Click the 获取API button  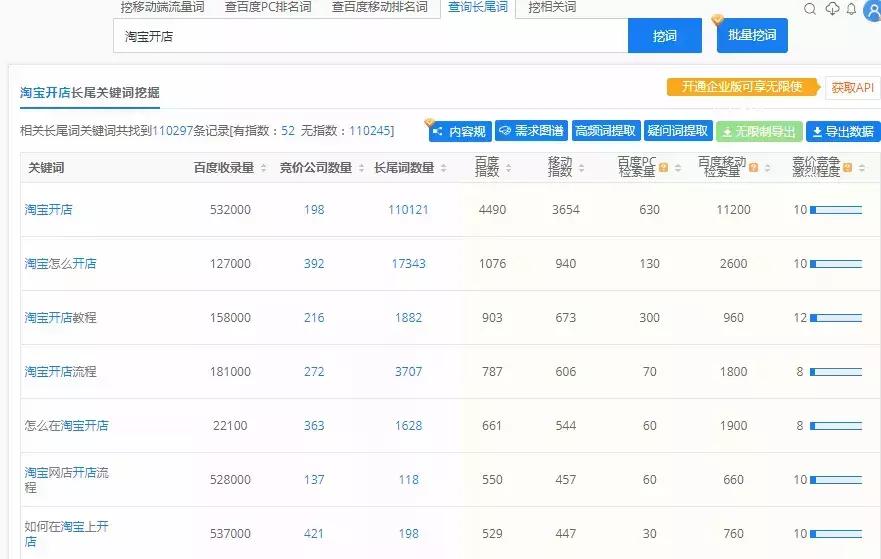pyautogui.click(x=852, y=88)
